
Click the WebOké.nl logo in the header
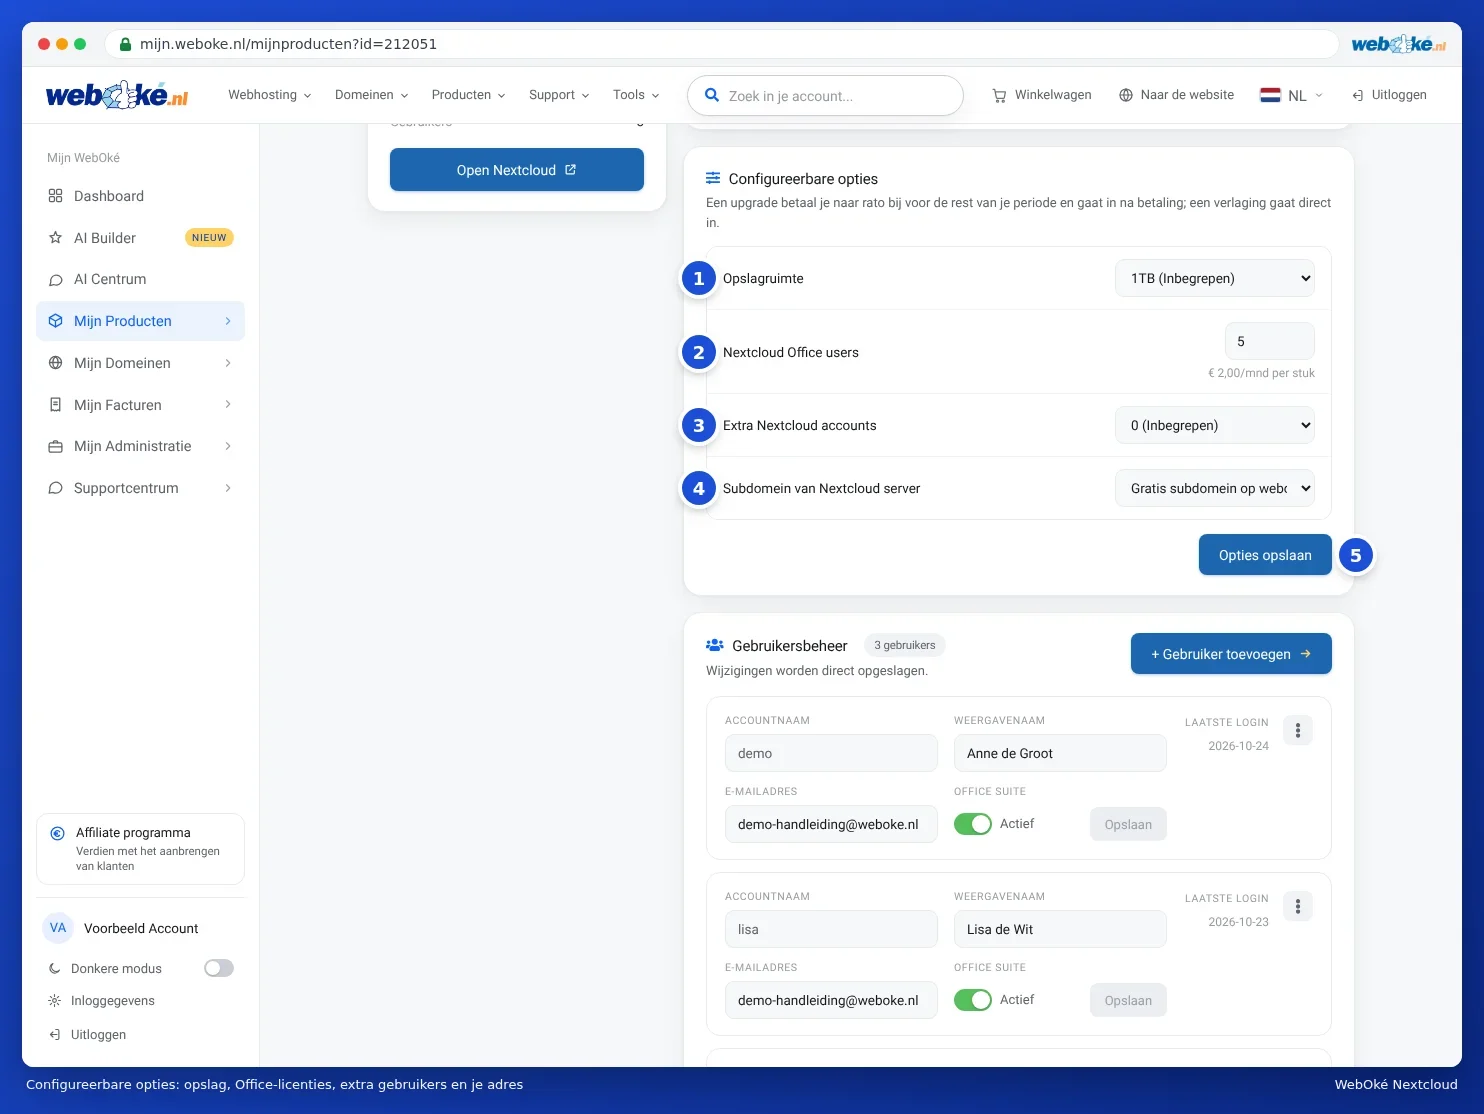click(x=117, y=95)
